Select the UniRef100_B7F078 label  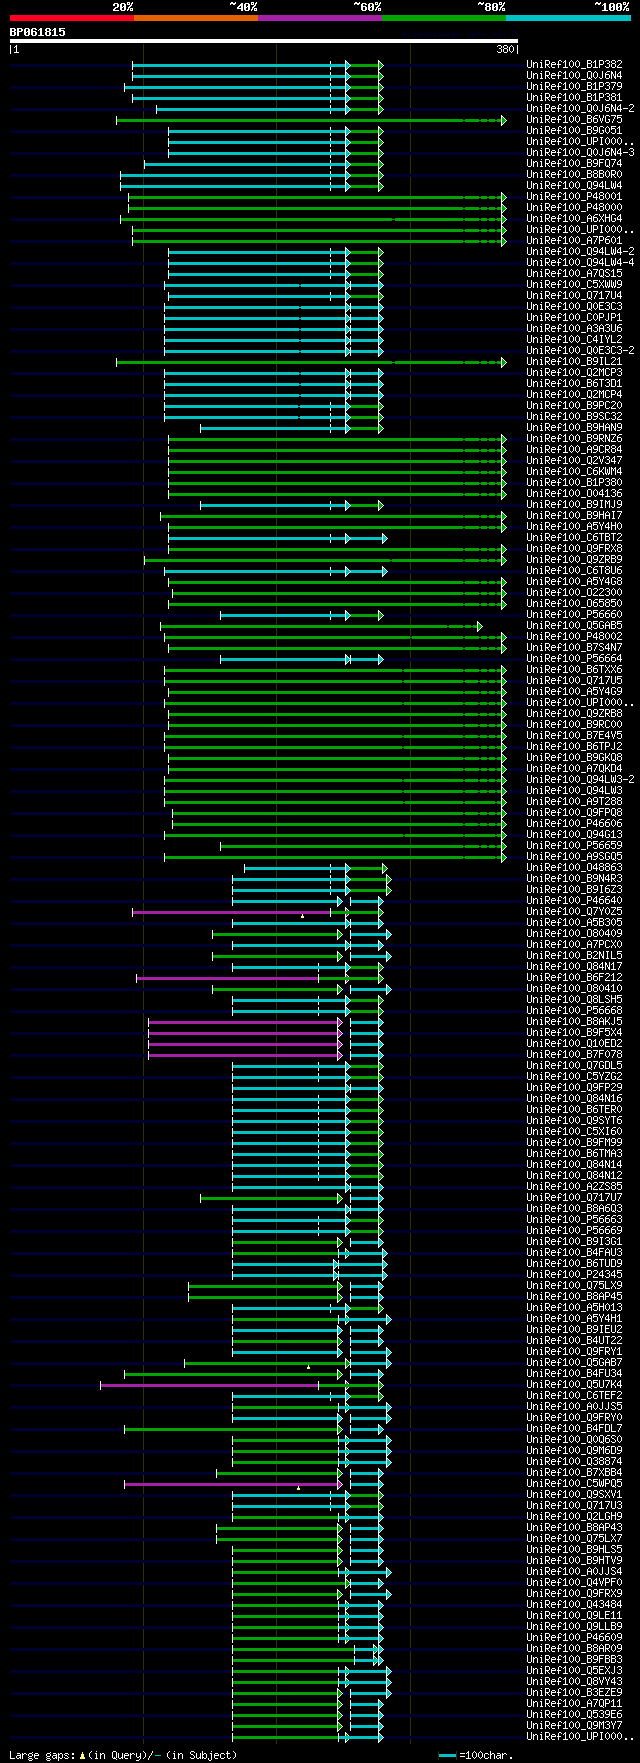574,1055
